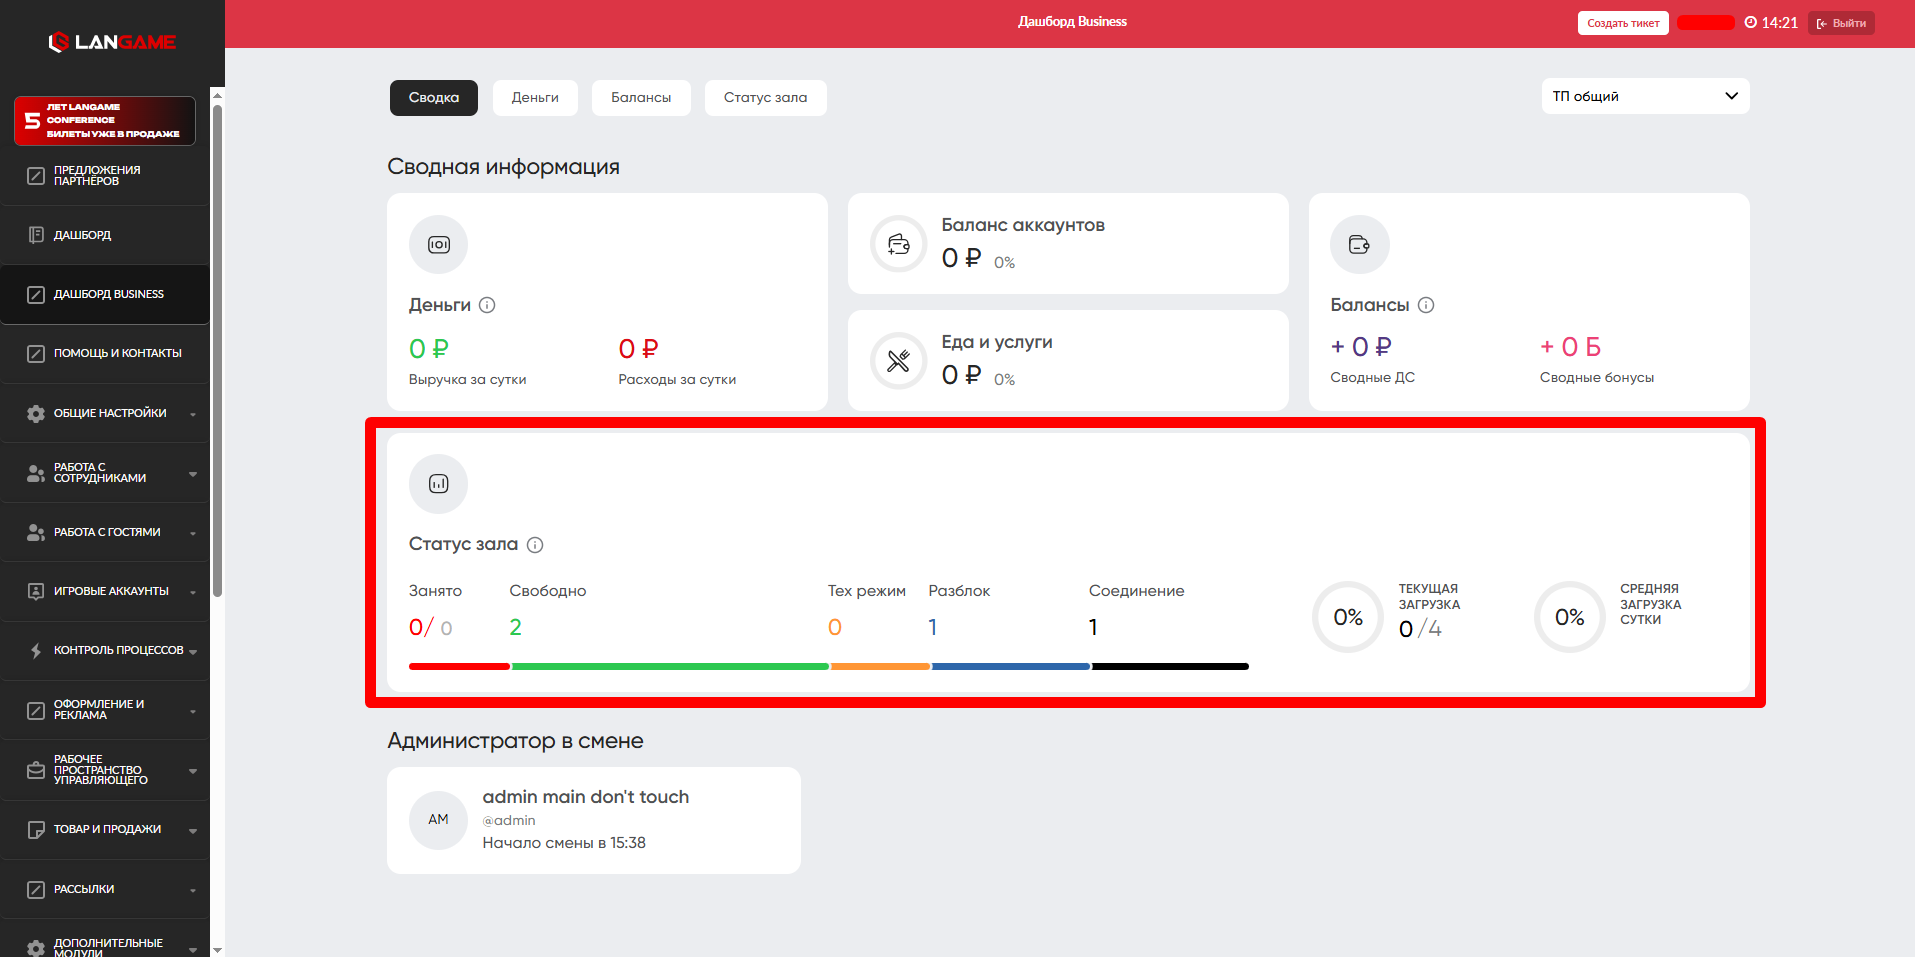Screen dimensions: 1915x957
Task: Select the Балансы tab
Action: (x=641, y=98)
